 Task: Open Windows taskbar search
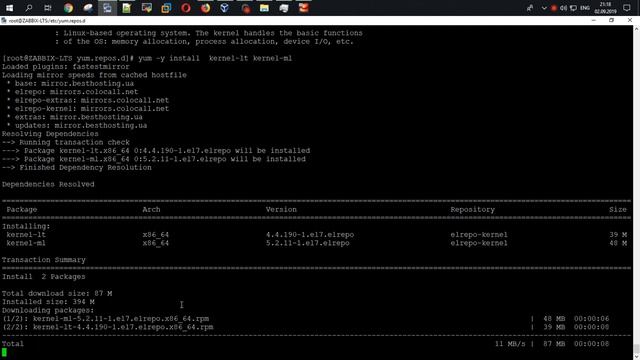[29, 8]
